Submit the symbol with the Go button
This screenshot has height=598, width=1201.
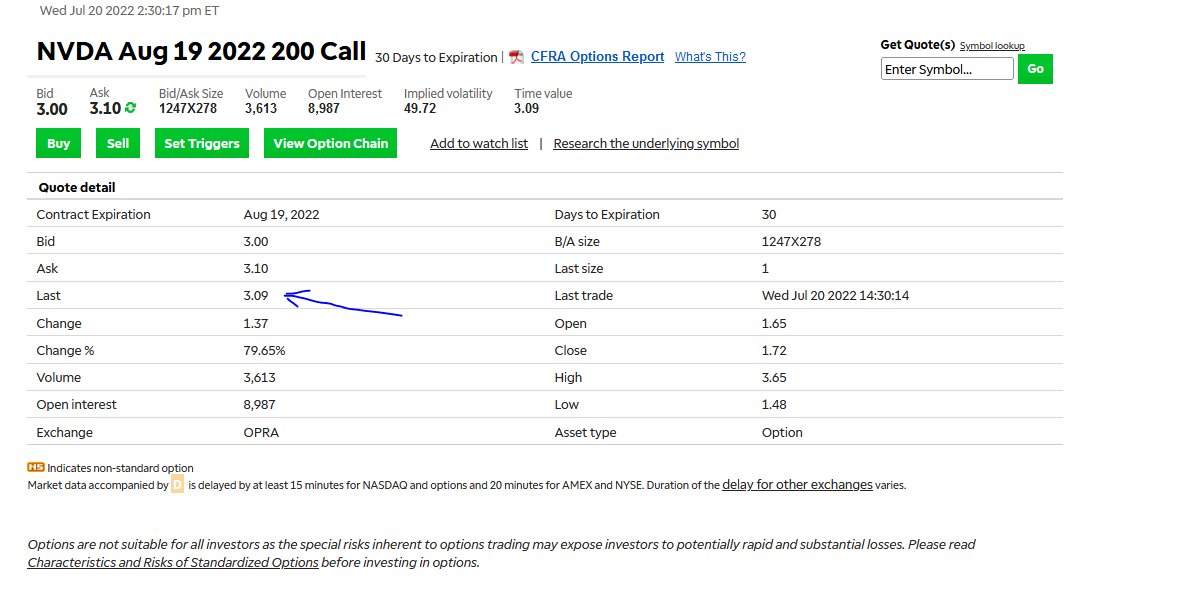point(1035,69)
